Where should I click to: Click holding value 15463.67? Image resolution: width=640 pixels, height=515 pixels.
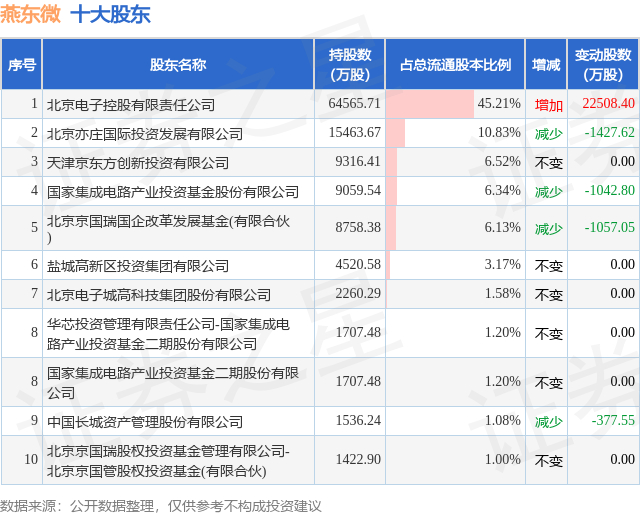(354, 132)
